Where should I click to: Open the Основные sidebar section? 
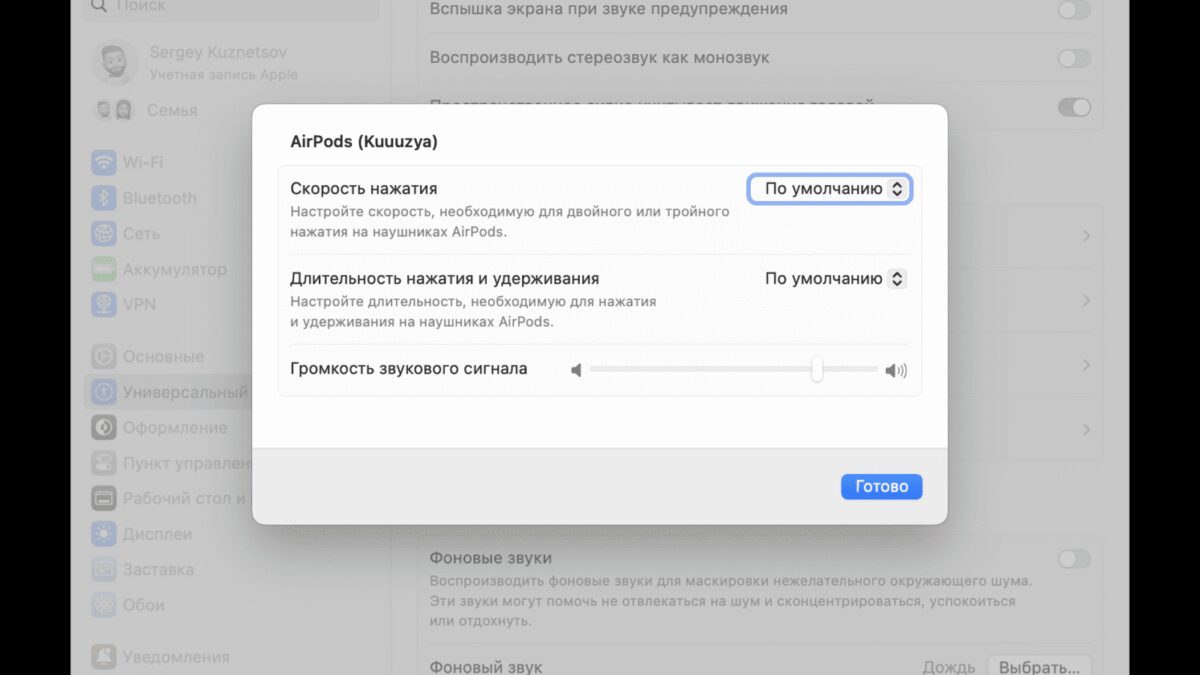[x=163, y=357]
